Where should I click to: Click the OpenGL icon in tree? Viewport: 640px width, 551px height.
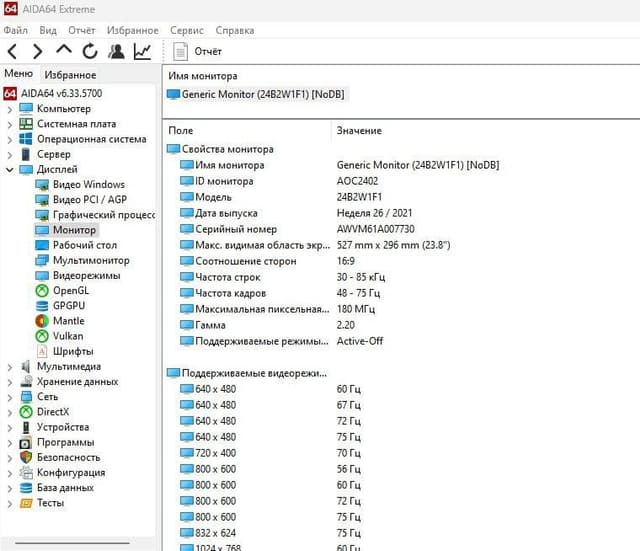tap(42, 291)
